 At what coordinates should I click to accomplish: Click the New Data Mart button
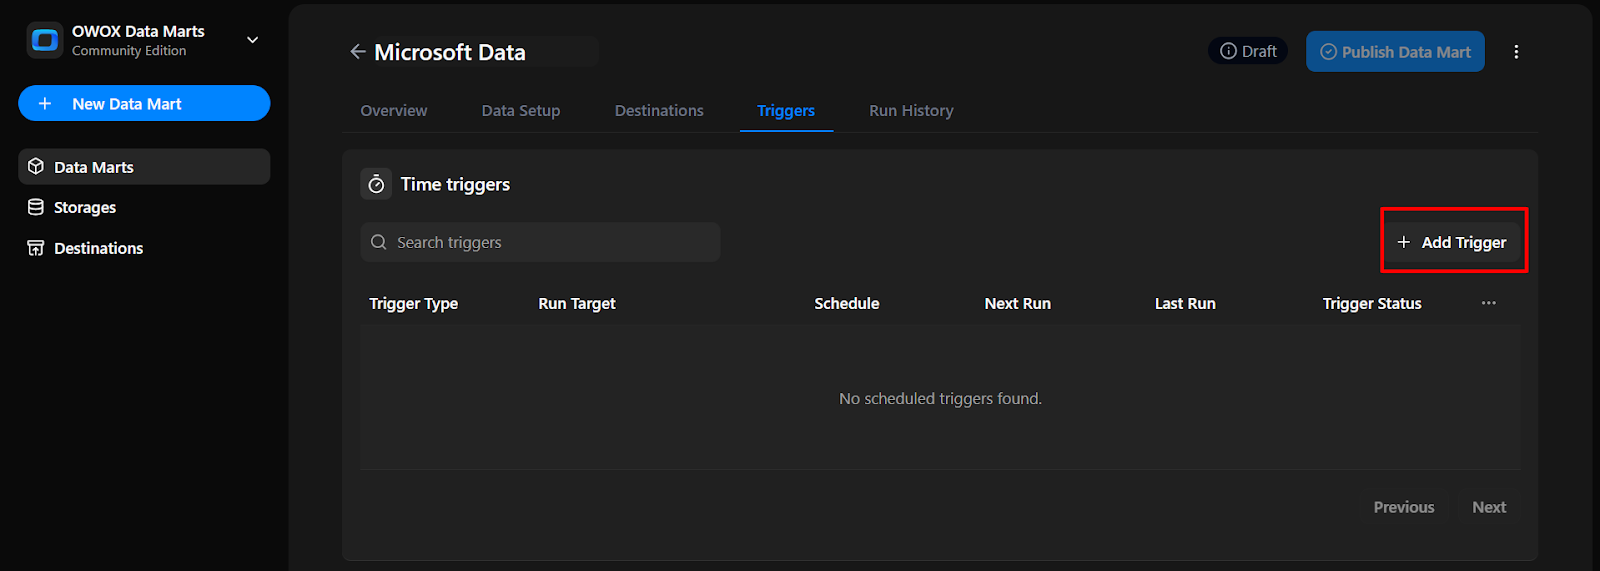pos(144,103)
